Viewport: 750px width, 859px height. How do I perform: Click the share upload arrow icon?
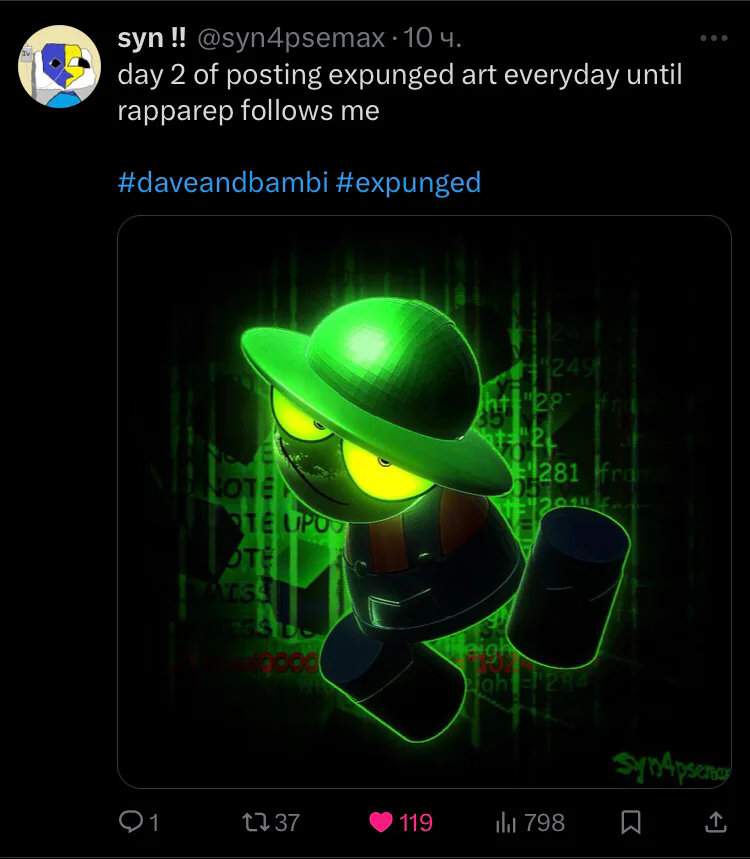[715, 822]
